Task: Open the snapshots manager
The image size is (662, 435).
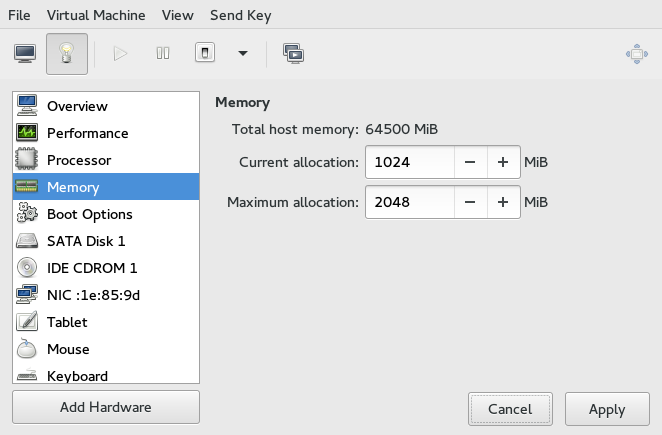Action: (x=293, y=53)
